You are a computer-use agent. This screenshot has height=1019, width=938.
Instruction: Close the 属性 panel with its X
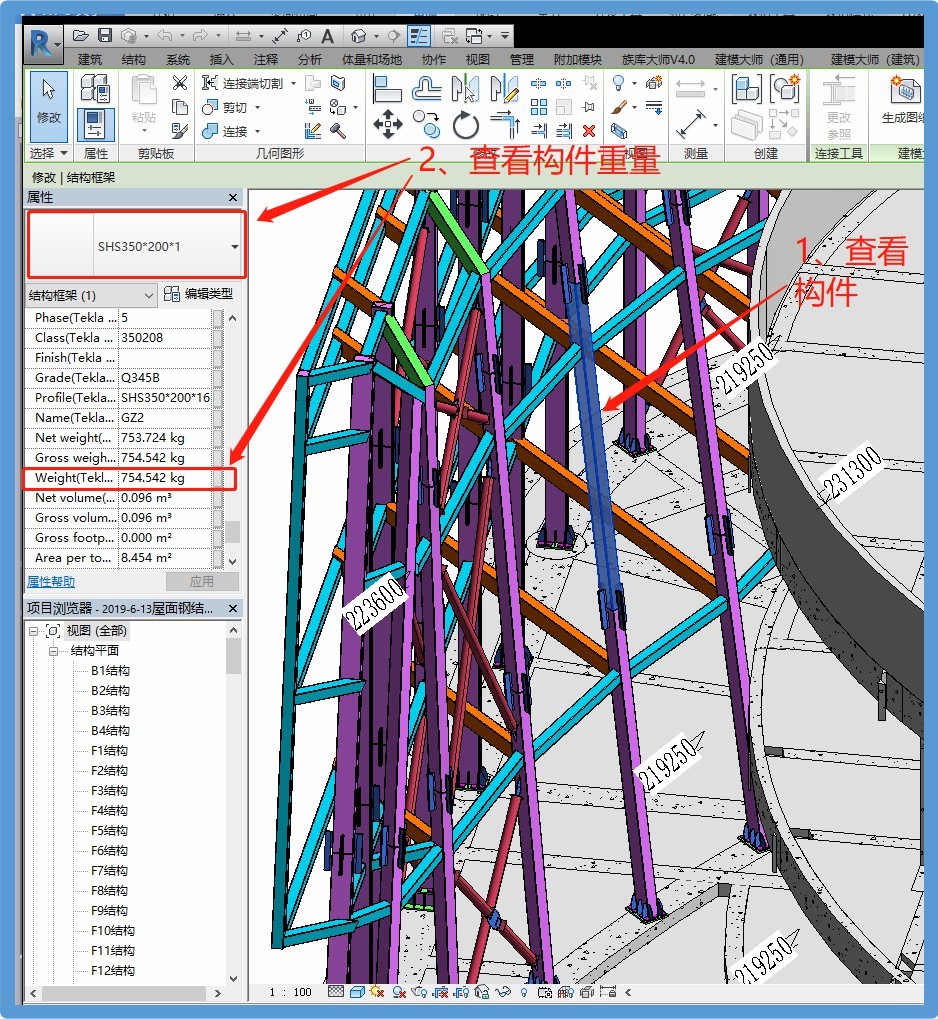click(x=233, y=197)
